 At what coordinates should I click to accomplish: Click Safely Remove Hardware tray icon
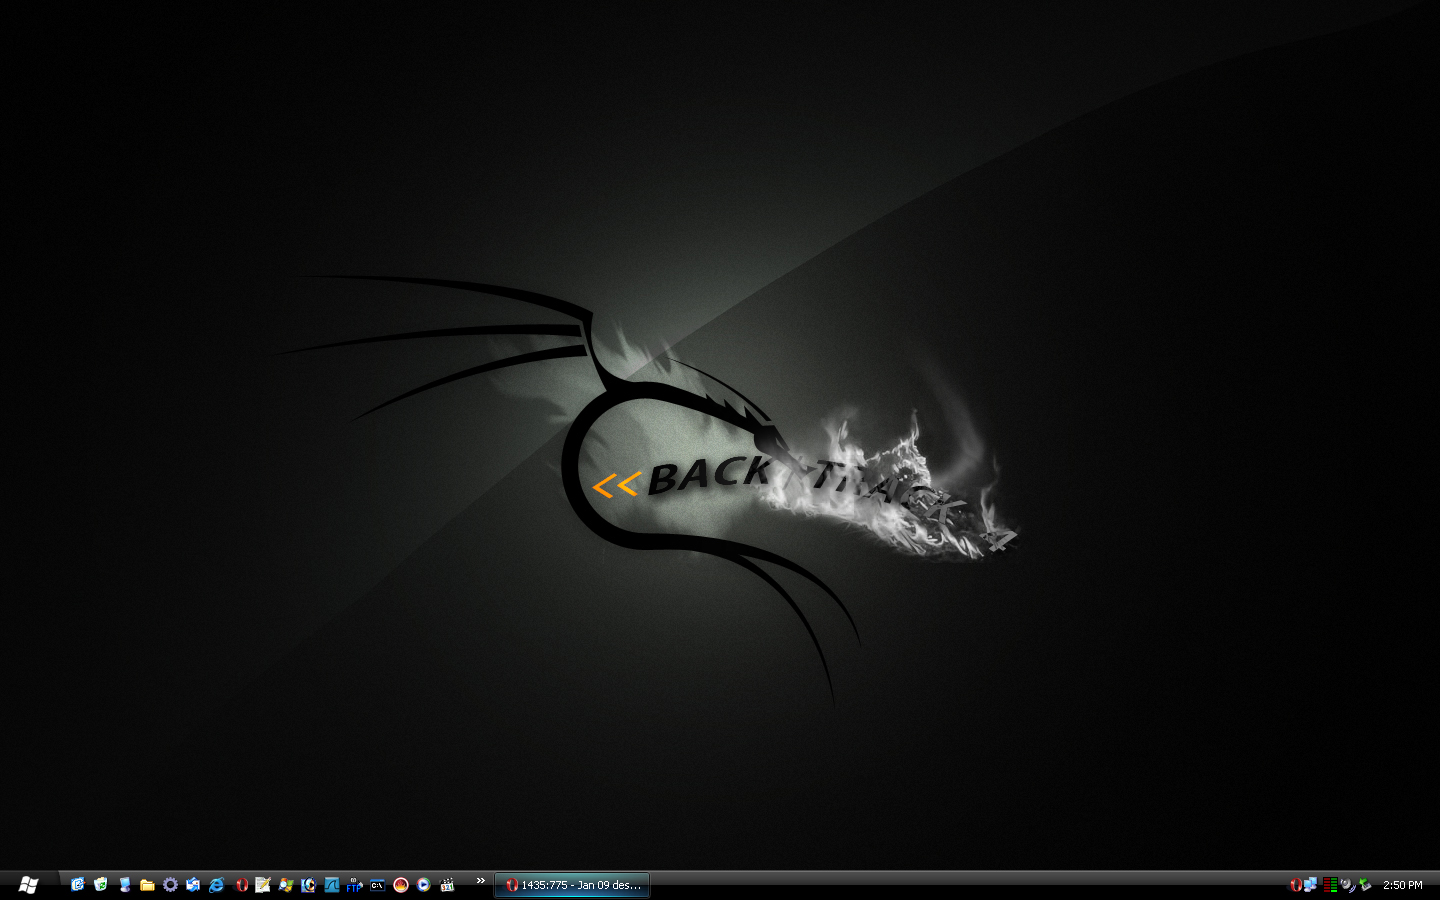1365,884
